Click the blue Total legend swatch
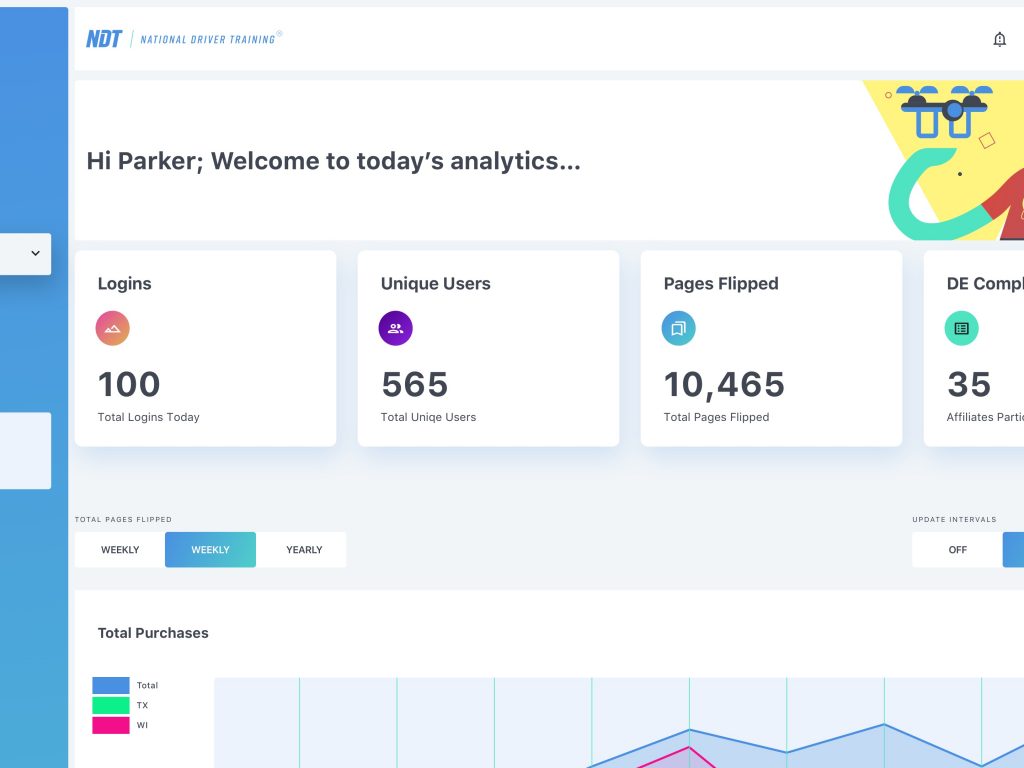 [111, 685]
